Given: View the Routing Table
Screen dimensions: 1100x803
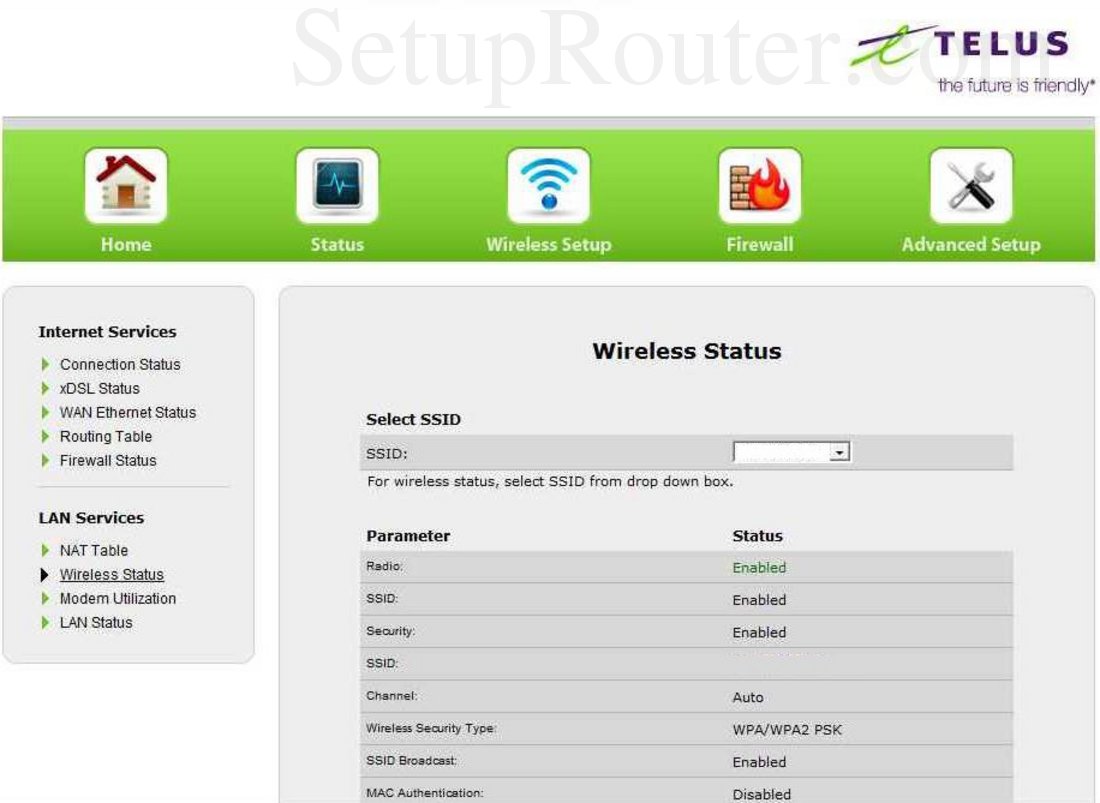Looking at the screenshot, I should [105, 436].
